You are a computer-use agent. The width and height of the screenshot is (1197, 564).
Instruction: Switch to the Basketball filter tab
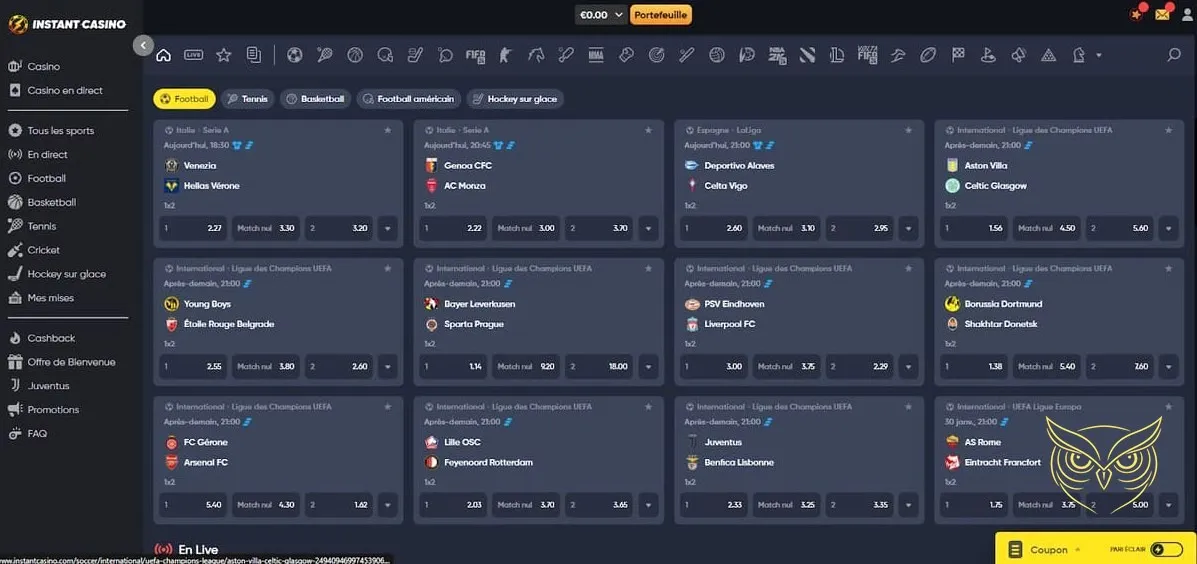(315, 98)
